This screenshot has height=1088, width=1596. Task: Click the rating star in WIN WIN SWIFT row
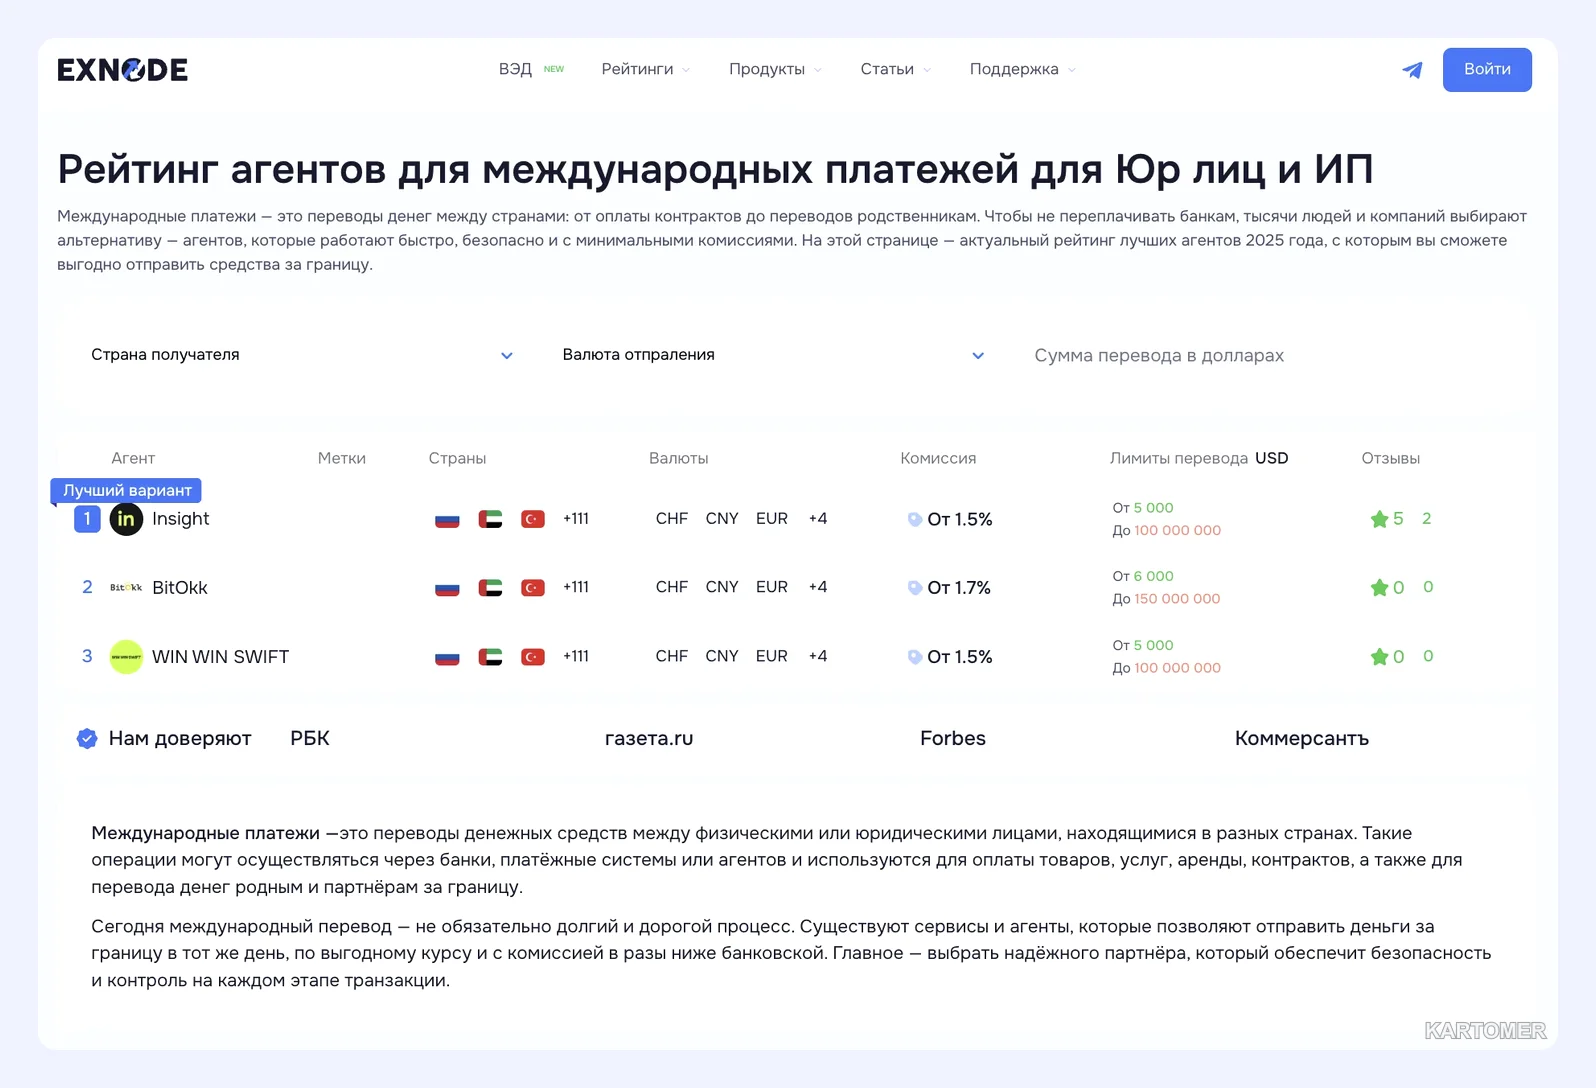tap(1379, 657)
